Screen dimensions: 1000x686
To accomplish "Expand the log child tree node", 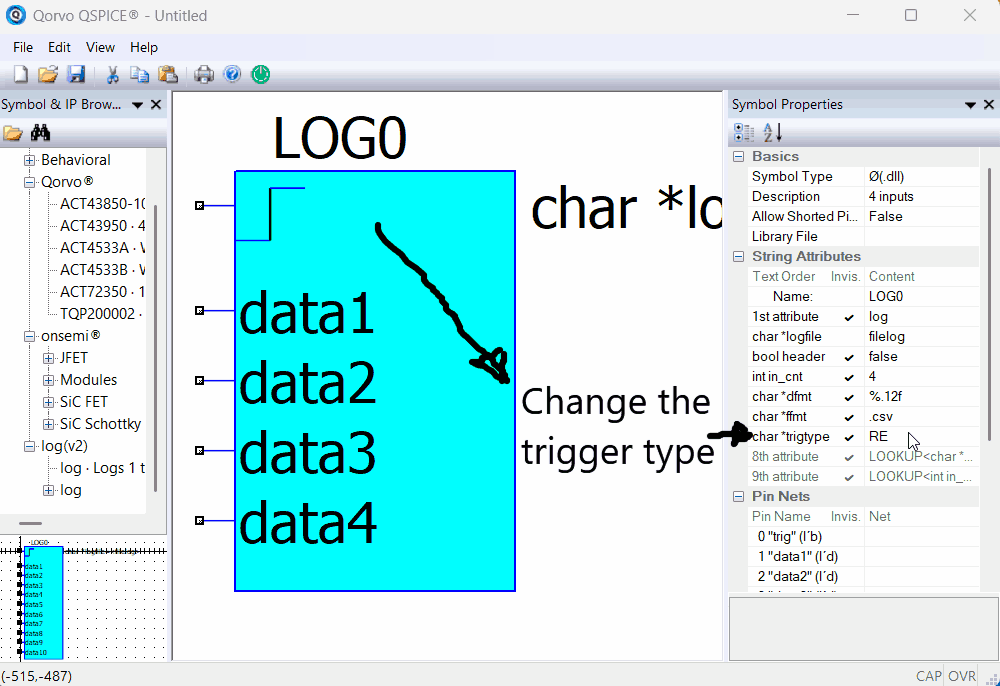I will (x=48, y=490).
